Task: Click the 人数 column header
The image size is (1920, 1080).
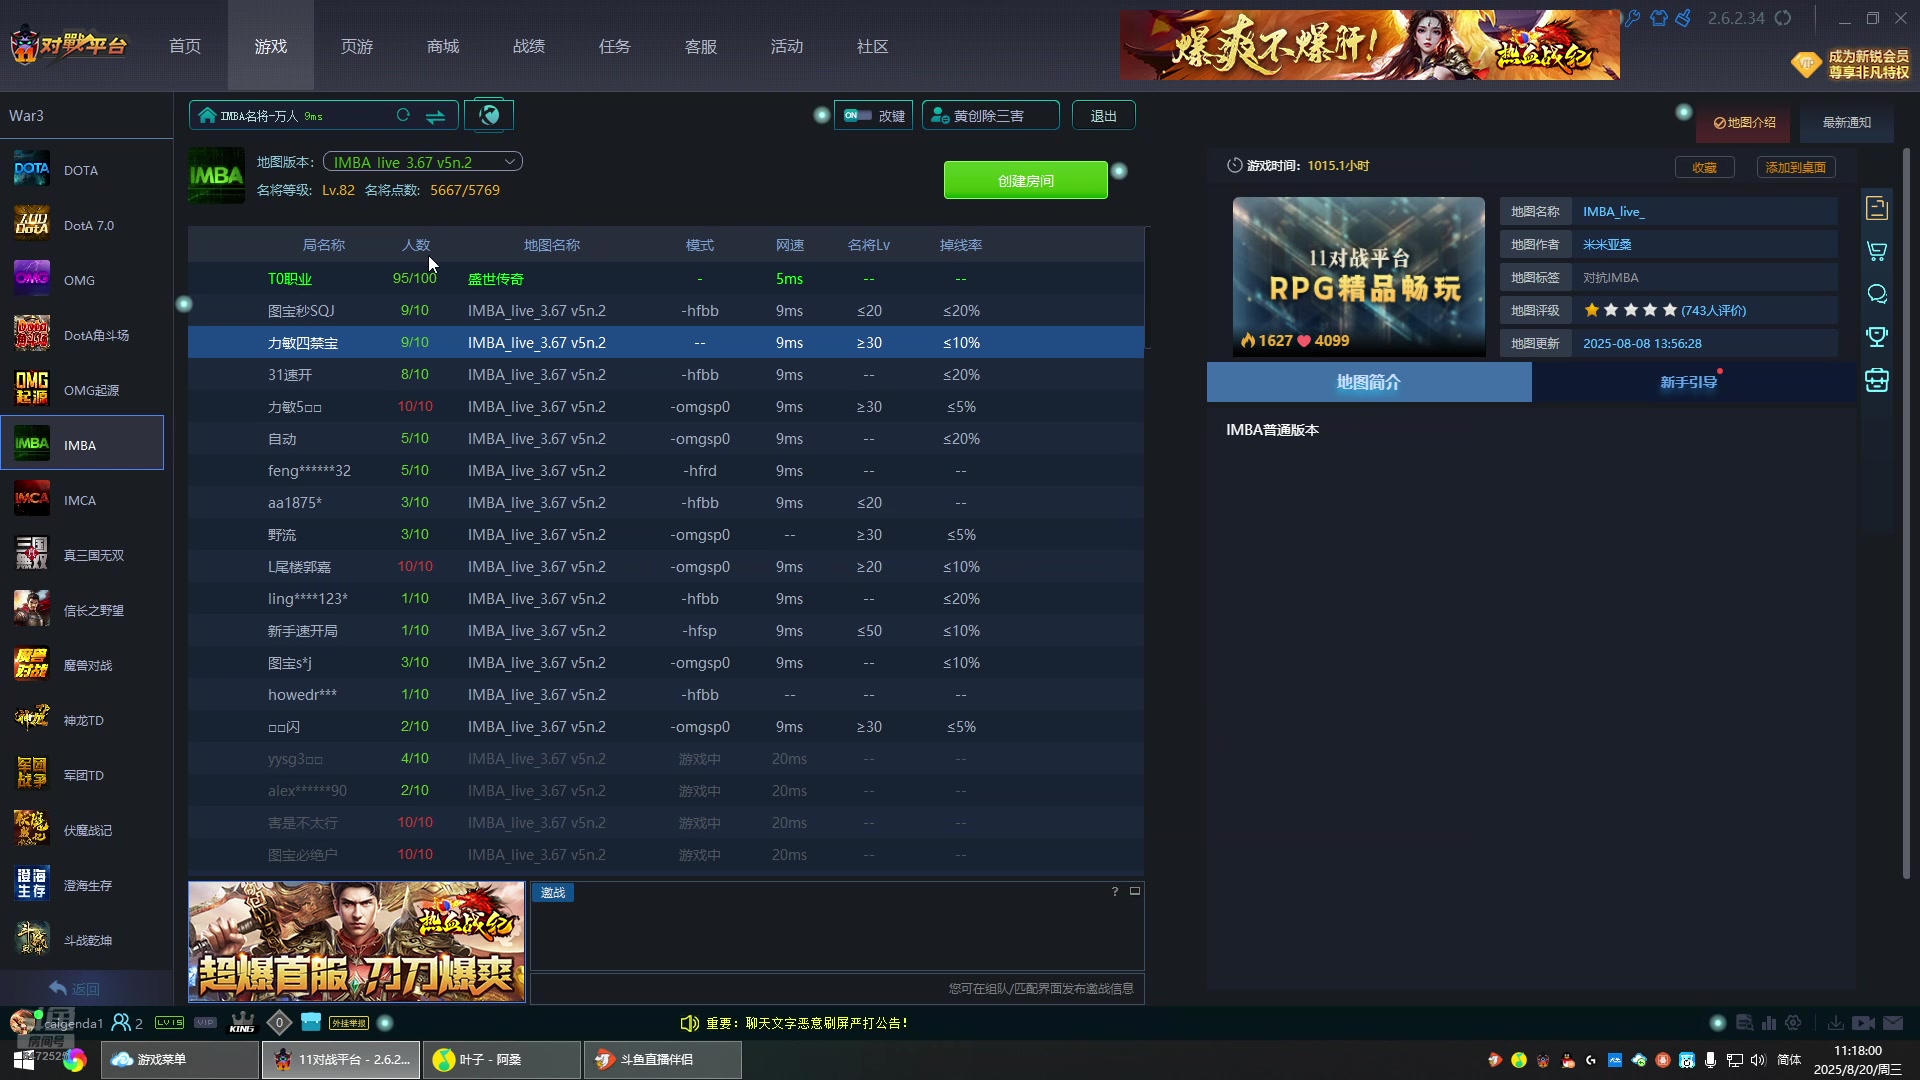Action: (416, 245)
